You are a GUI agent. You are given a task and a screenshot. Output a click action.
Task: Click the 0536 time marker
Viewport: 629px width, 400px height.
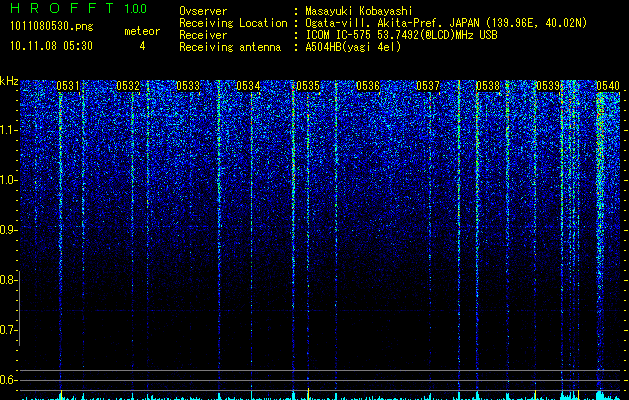click(x=368, y=86)
